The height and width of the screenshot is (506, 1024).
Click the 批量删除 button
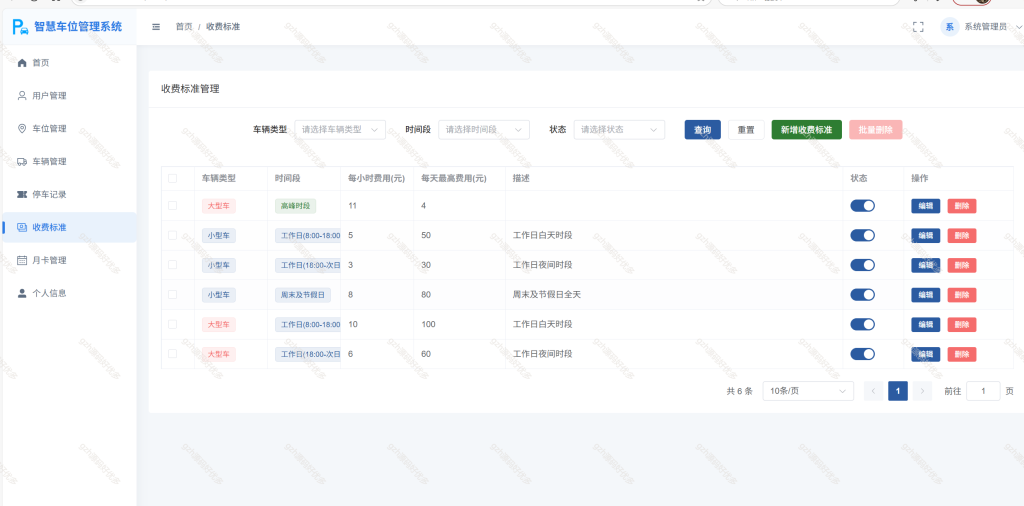(876, 130)
